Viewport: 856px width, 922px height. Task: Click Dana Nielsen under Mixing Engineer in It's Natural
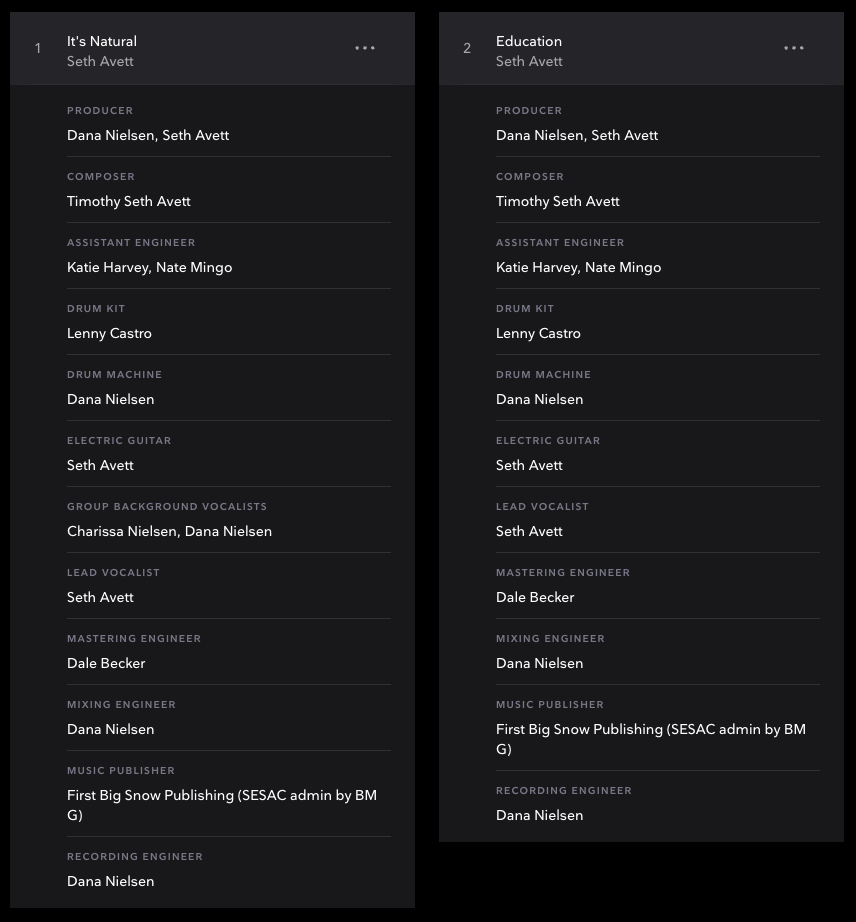pos(111,729)
